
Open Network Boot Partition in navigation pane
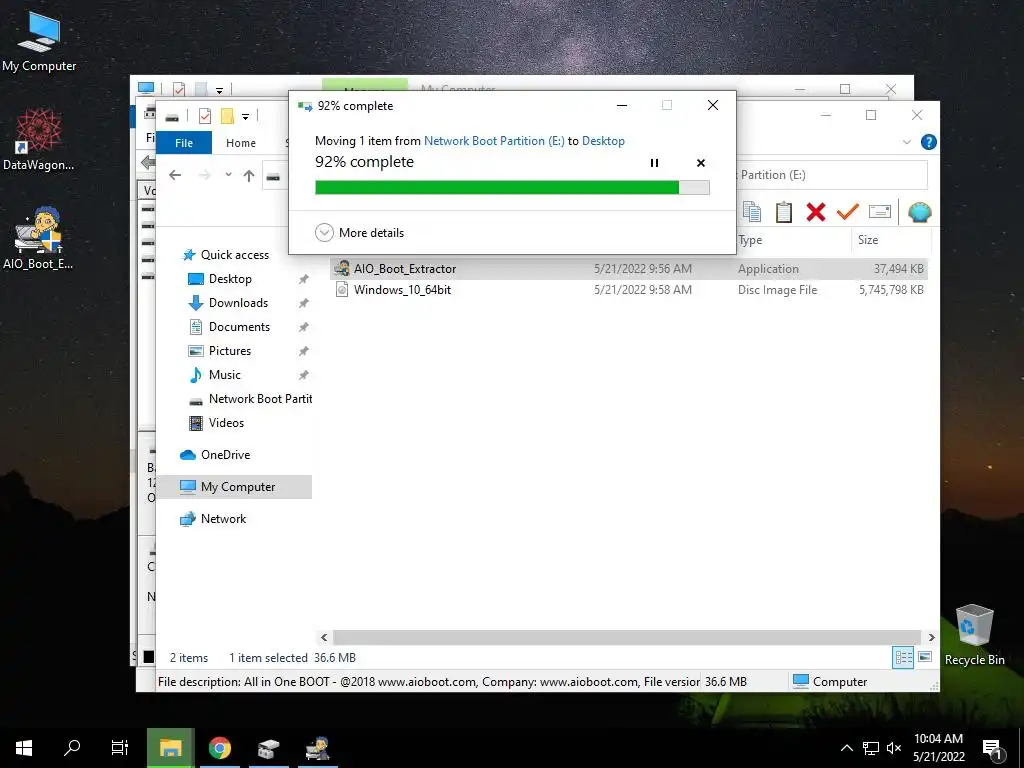pos(260,399)
